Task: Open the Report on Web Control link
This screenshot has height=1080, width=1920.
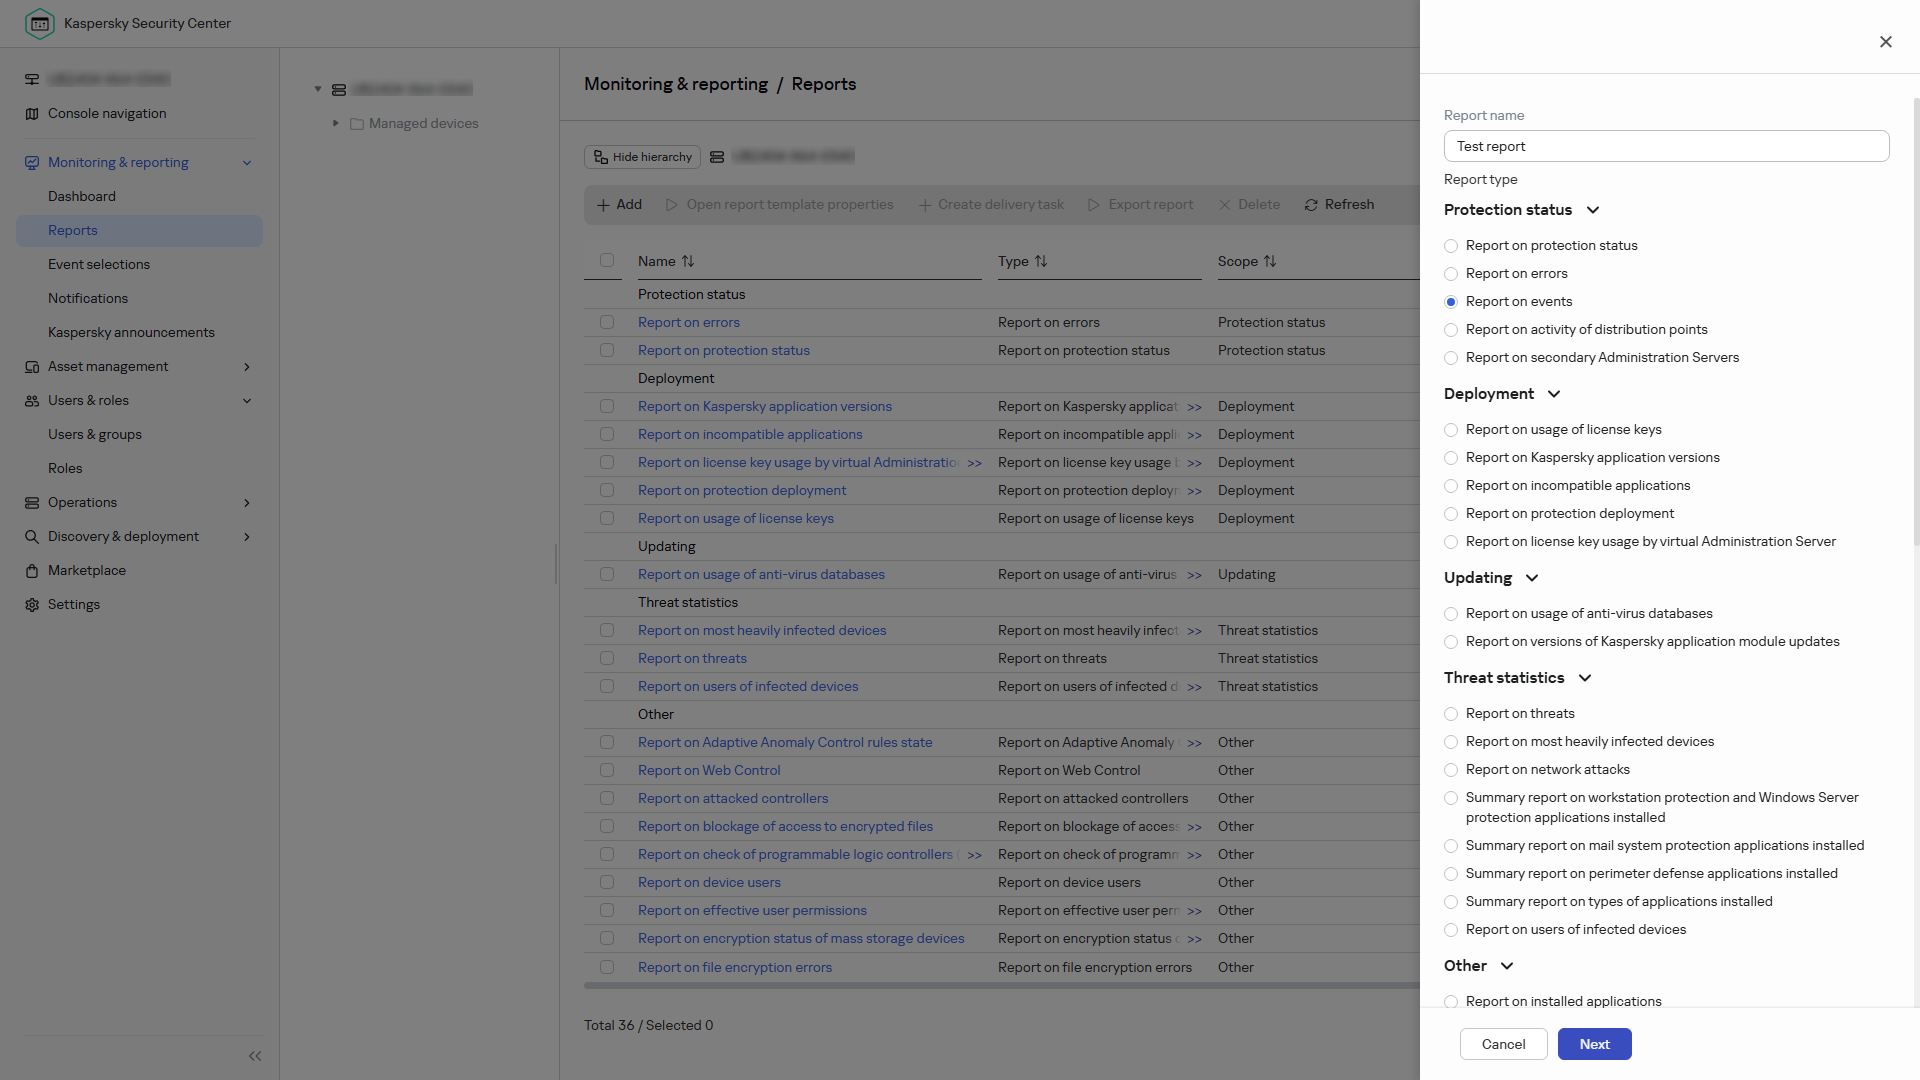Action: [x=709, y=771]
